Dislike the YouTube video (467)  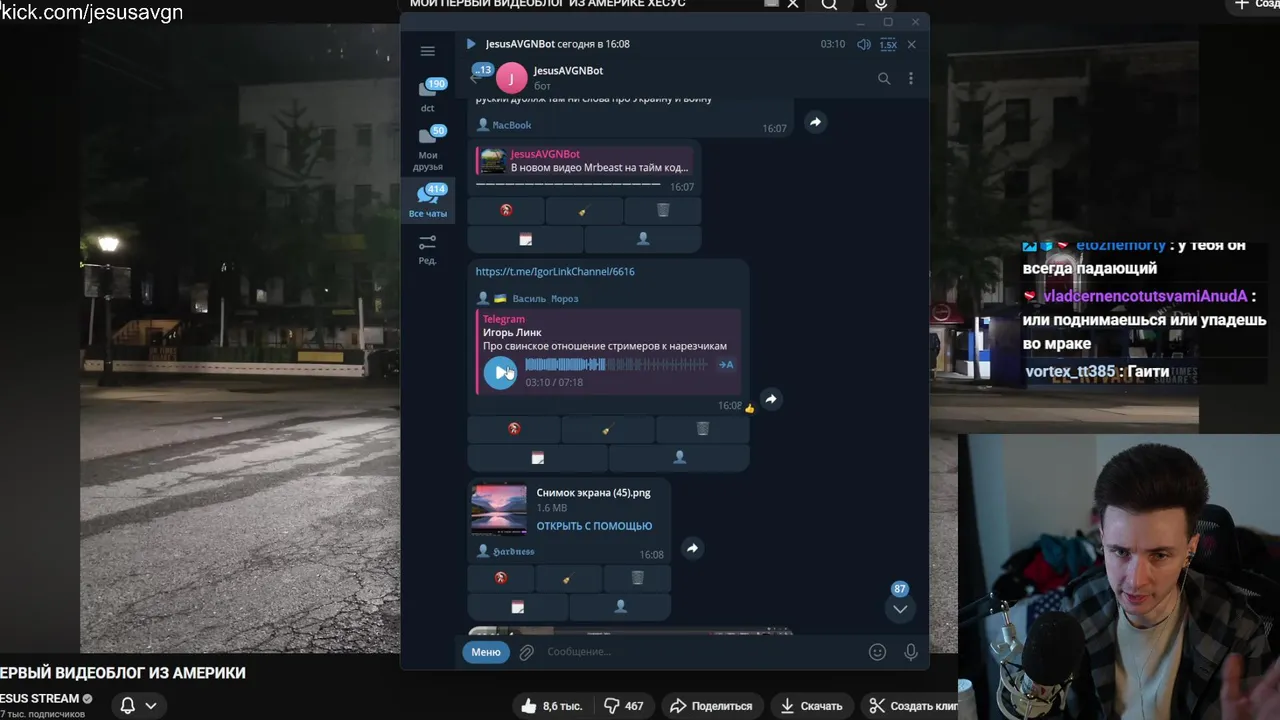pyautogui.click(x=624, y=706)
